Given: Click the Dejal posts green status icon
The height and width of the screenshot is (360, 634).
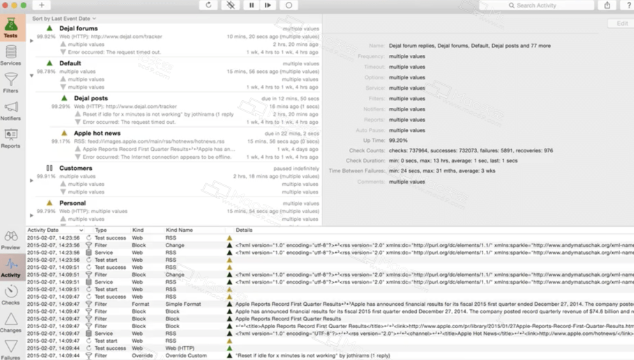Looking at the screenshot, I should point(64,98).
